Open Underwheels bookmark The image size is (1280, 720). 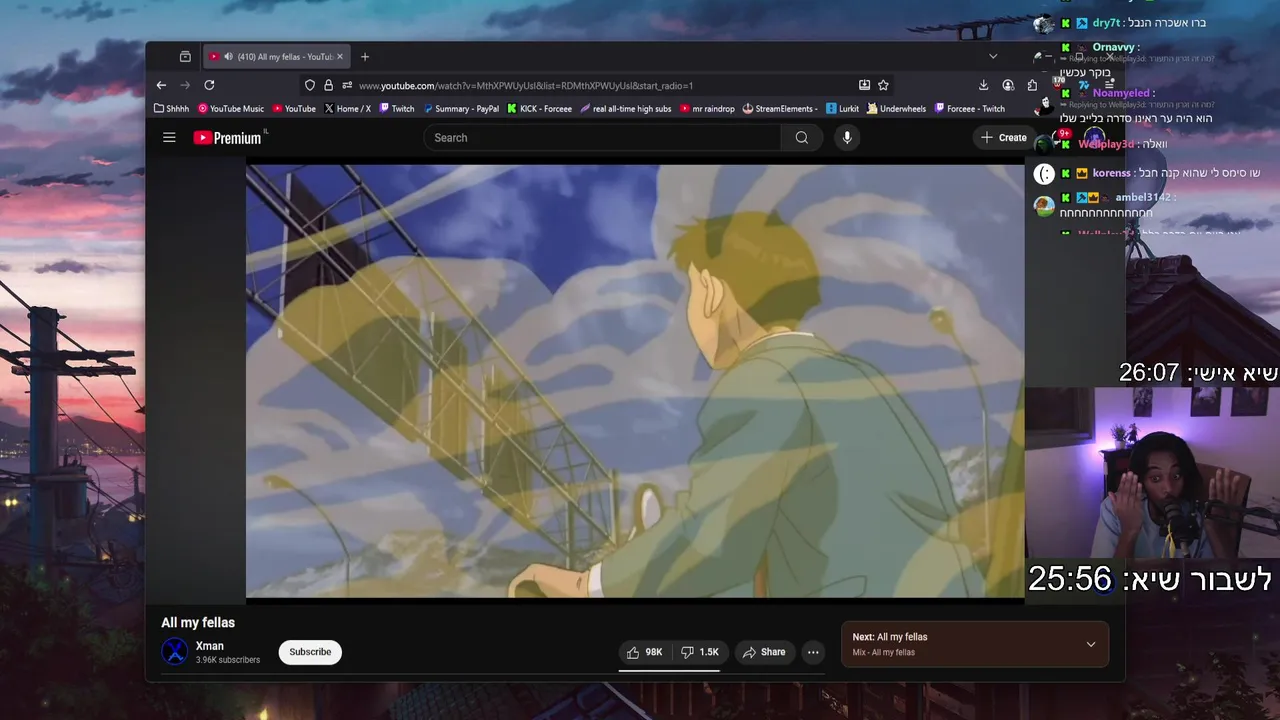point(897,109)
